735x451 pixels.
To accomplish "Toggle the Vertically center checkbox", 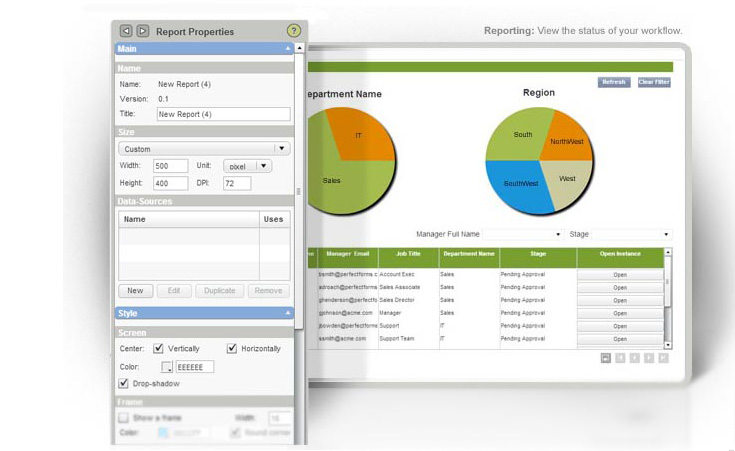I will pyautogui.click(x=158, y=348).
